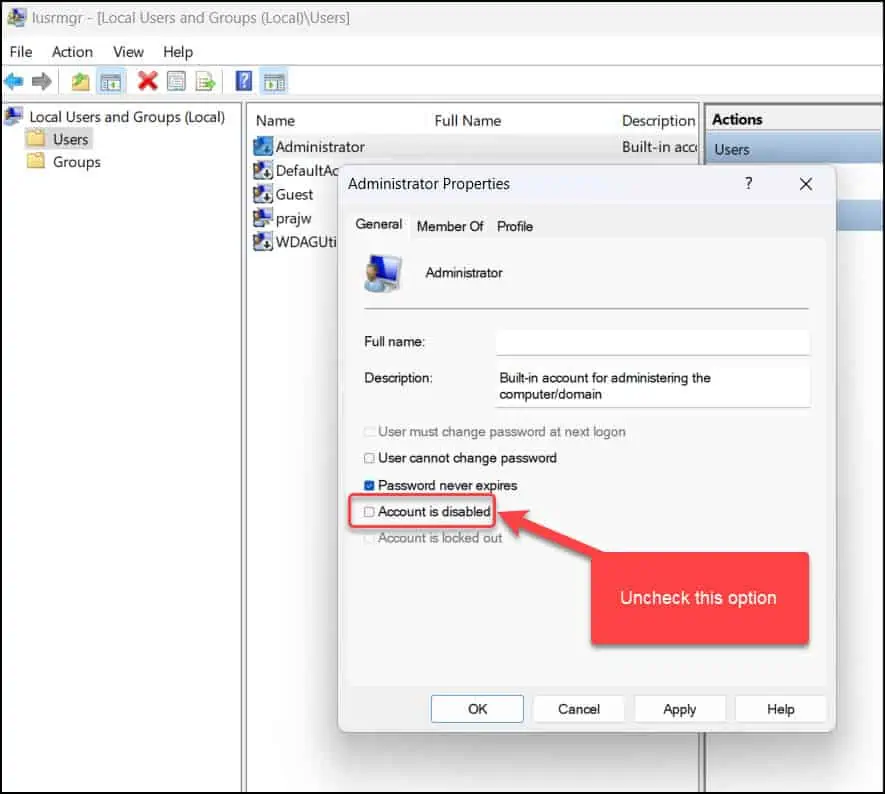Click the Back arrow toolbar icon
This screenshot has width=885, height=794.
point(14,82)
